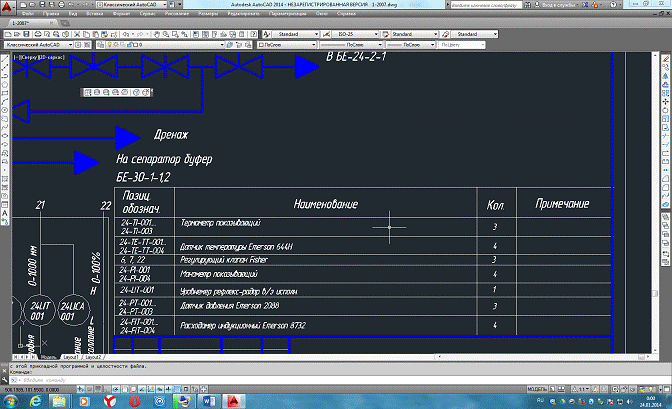The image size is (672, 409).
Task: Click the AutoCAD application logo button
Action: pos(9,6)
